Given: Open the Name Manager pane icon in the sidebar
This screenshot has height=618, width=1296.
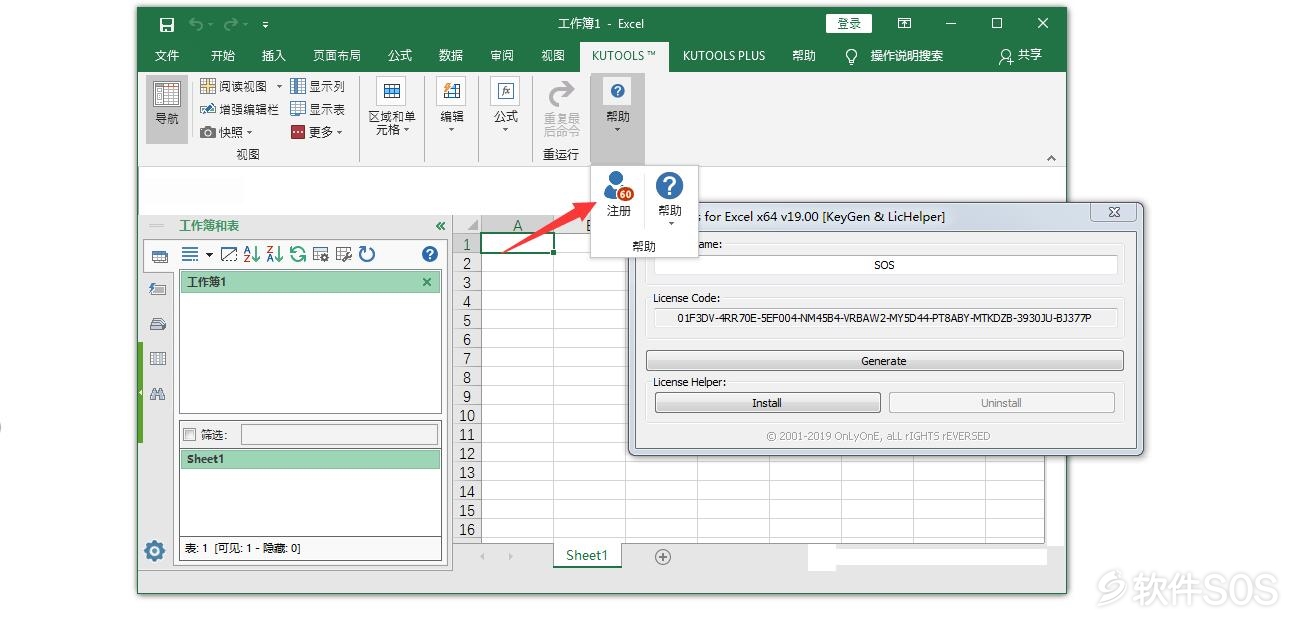Looking at the screenshot, I should [x=158, y=324].
